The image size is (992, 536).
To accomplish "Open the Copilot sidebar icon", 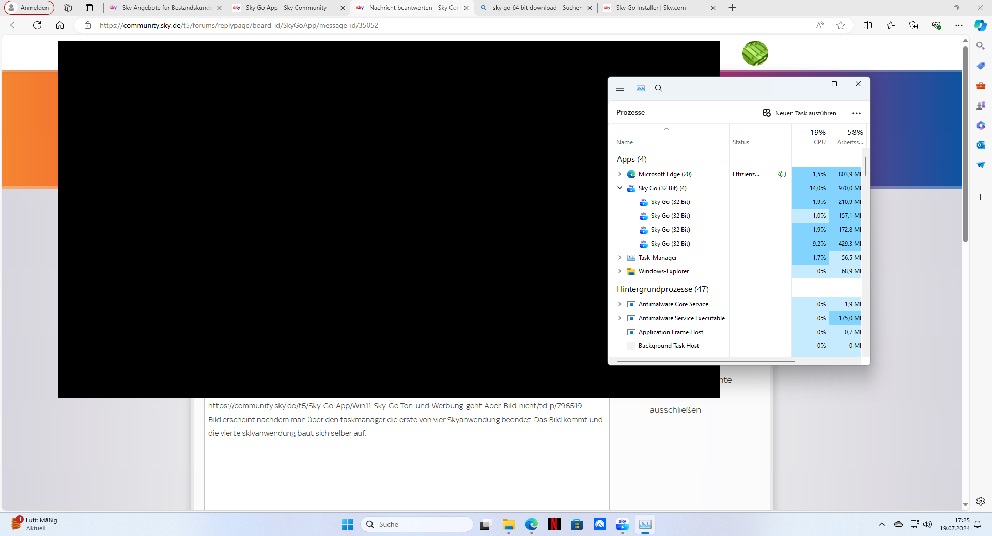I will pos(980,25).
